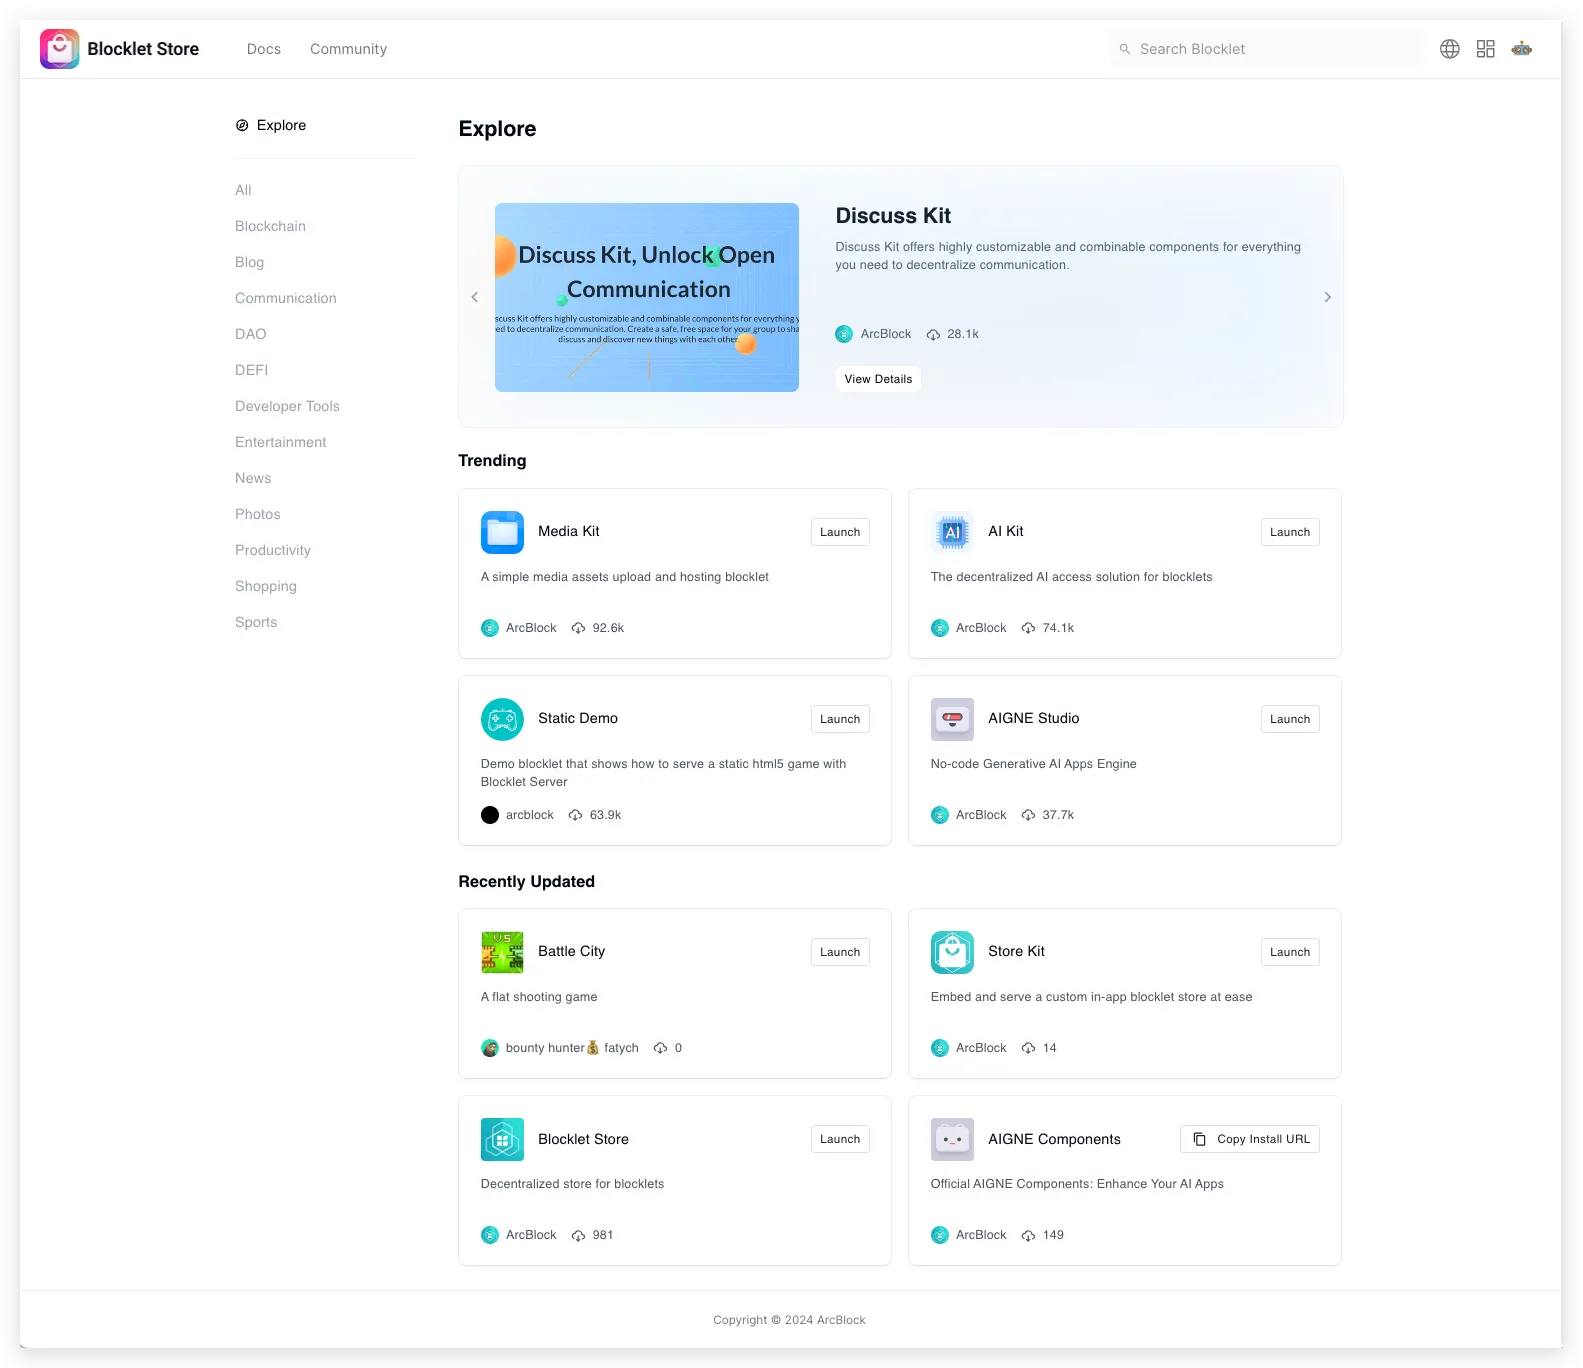Click the user avatar robot icon
The height and width of the screenshot is (1368, 1583).
click(x=1521, y=49)
